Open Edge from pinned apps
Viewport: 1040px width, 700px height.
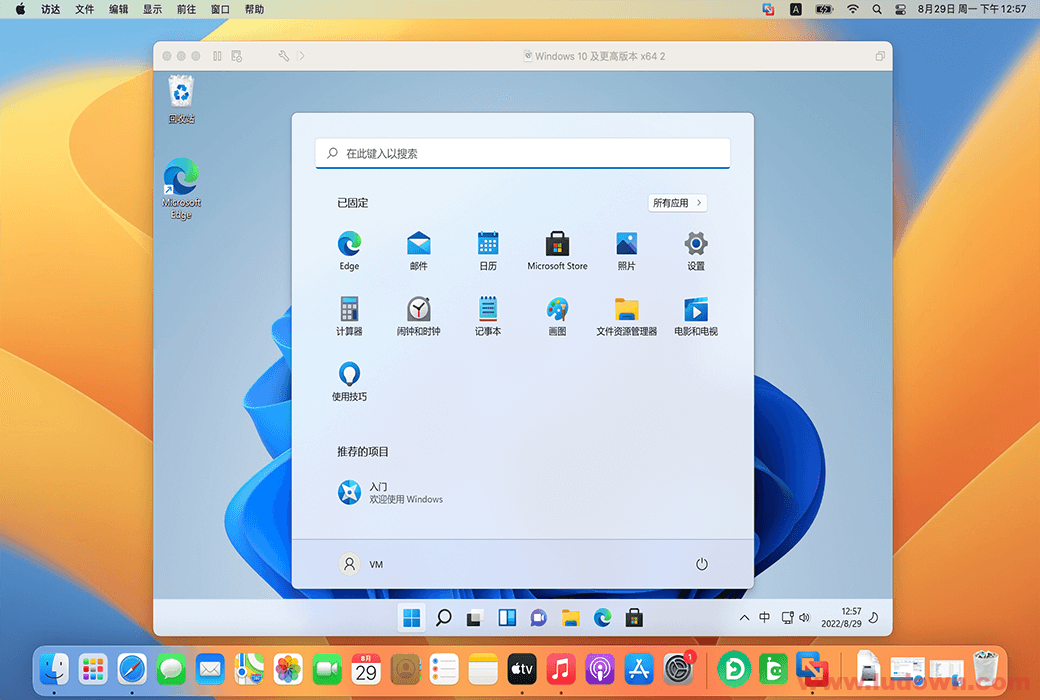click(x=349, y=251)
